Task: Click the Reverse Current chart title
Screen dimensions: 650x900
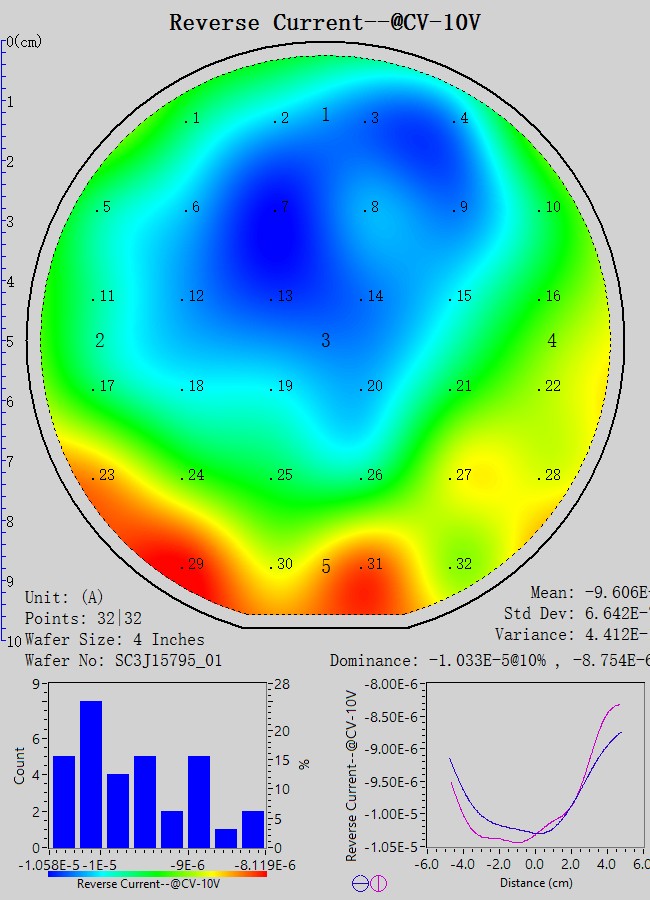Action: 324,22
